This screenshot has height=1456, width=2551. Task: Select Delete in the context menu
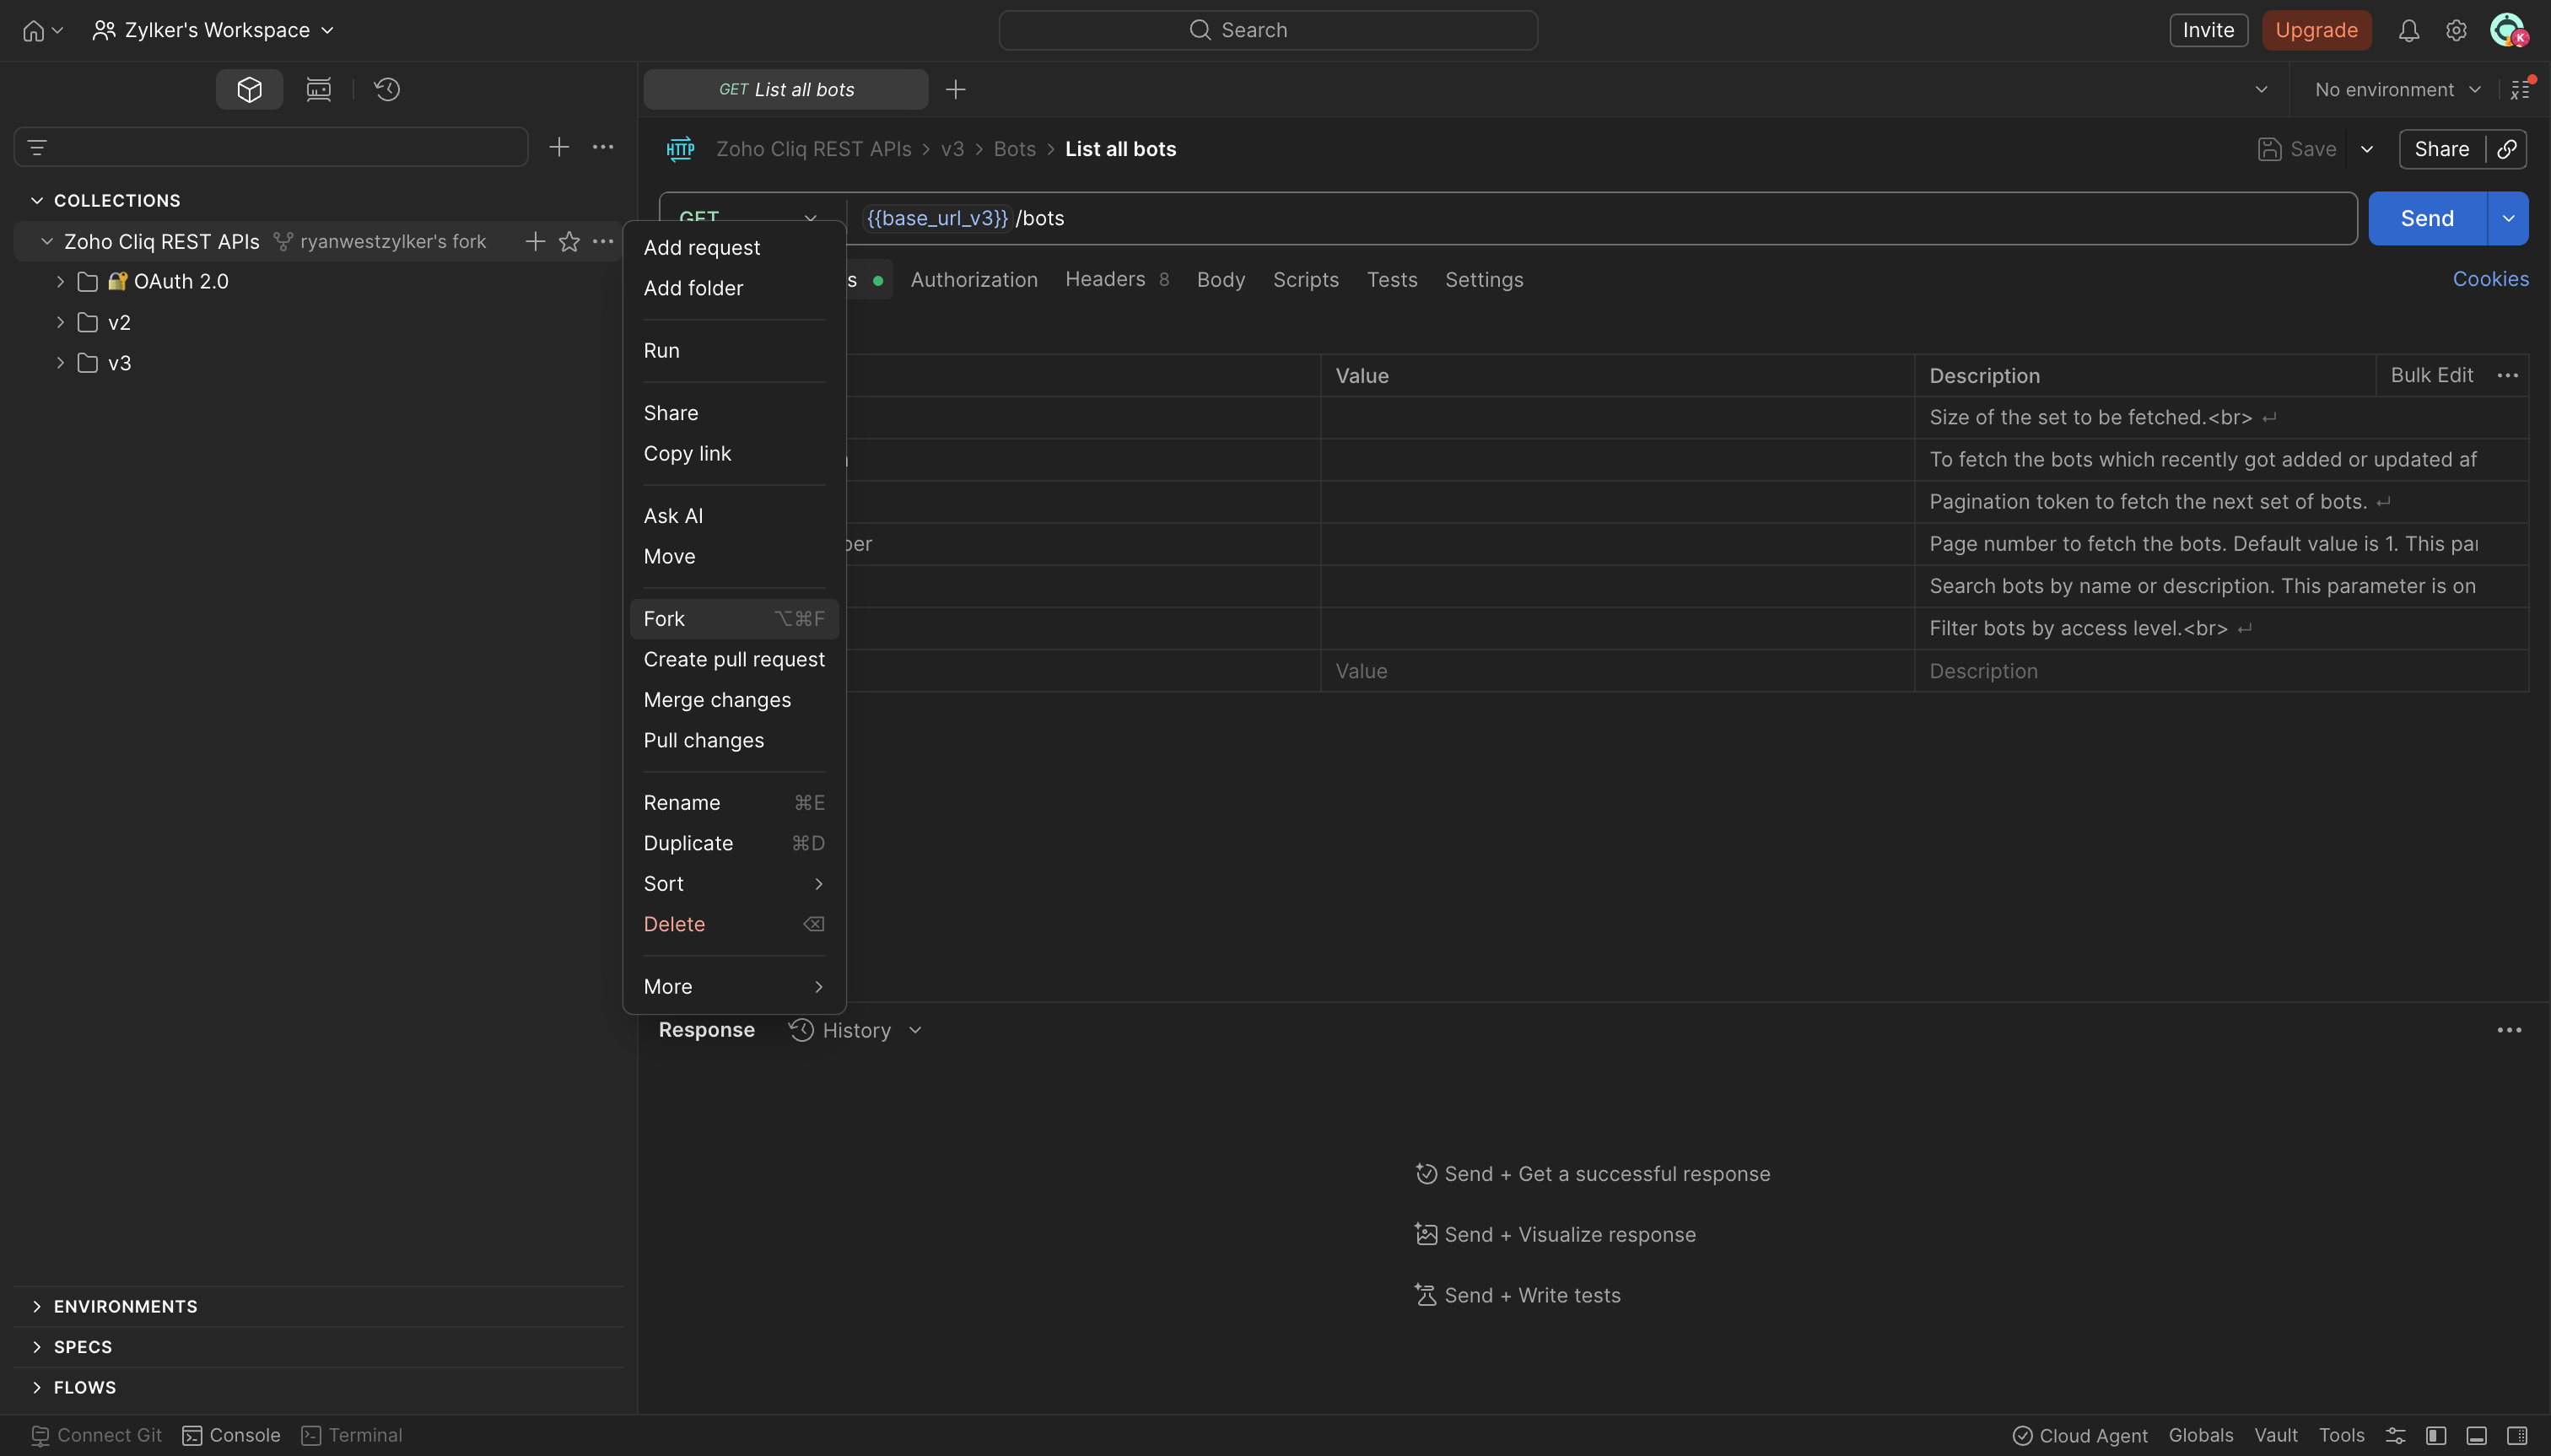coord(734,924)
